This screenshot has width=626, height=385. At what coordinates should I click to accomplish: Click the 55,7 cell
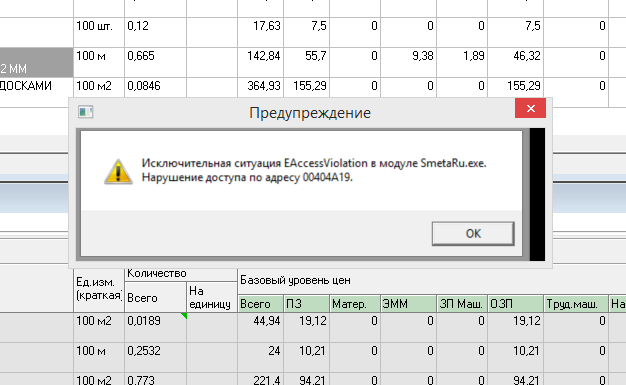(x=306, y=62)
